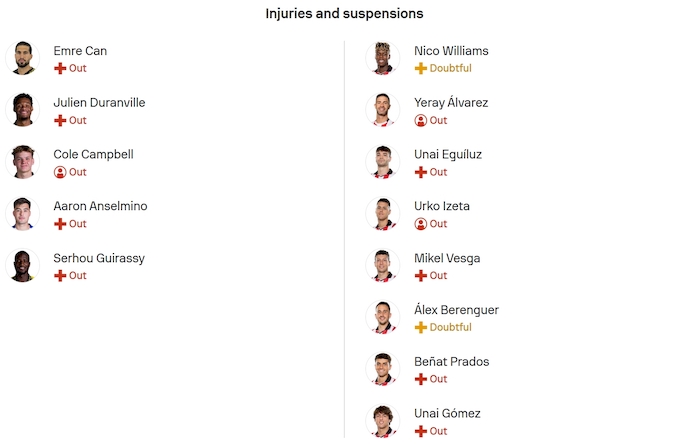
Task: Click Serhou Guirassy's red injury icon
Action: point(60,275)
